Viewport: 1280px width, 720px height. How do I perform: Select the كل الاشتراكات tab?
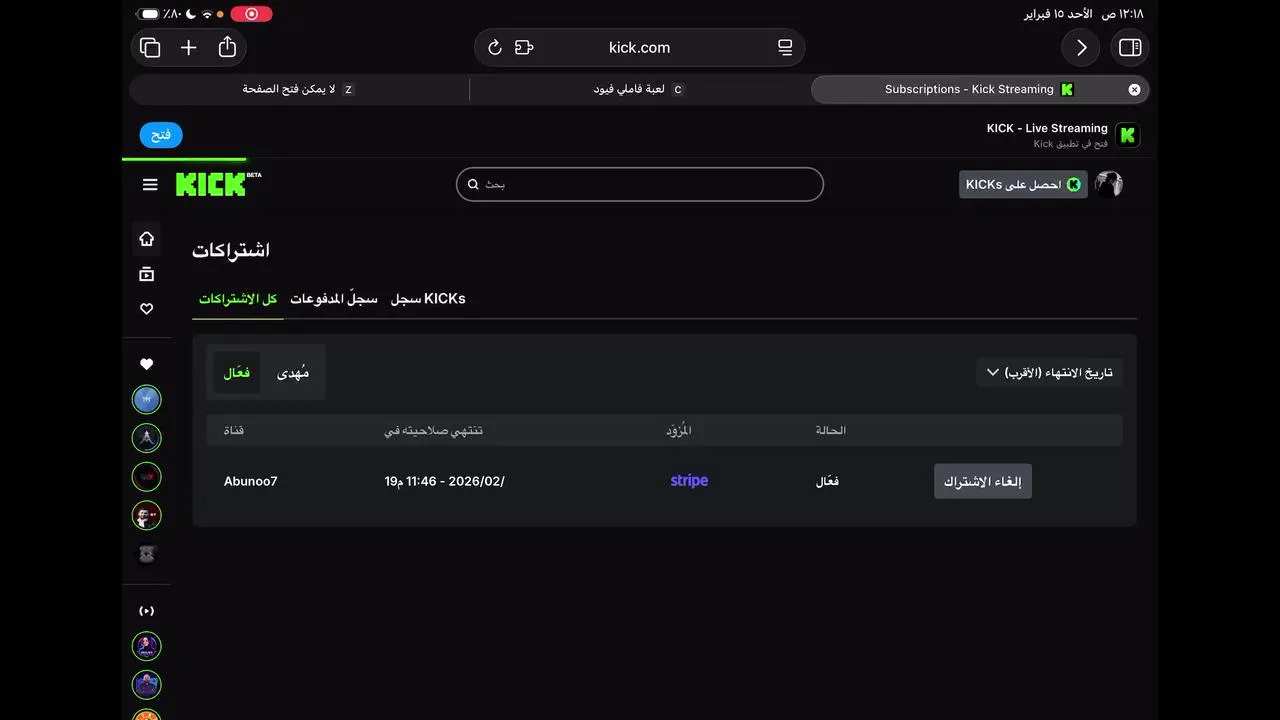click(x=238, y=299)
